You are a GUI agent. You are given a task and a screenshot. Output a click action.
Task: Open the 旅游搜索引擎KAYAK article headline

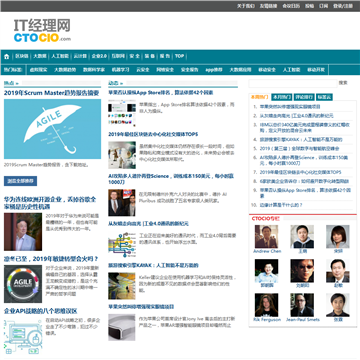(x=153, y=265)
